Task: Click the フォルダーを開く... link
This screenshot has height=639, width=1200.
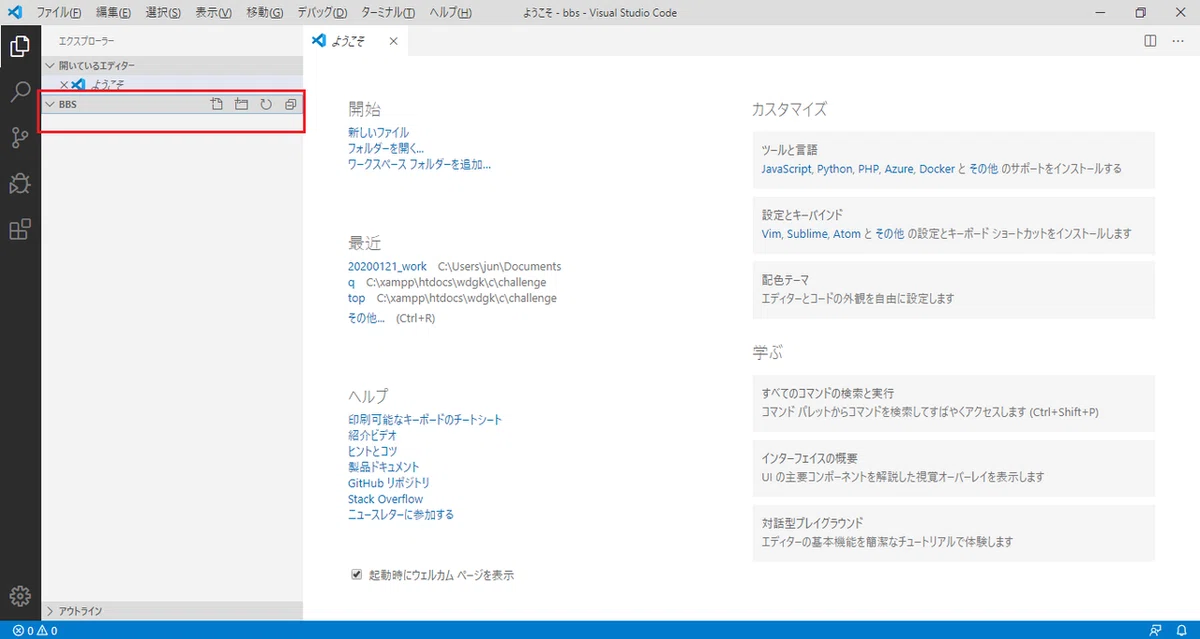Action: tap(386, 148)
